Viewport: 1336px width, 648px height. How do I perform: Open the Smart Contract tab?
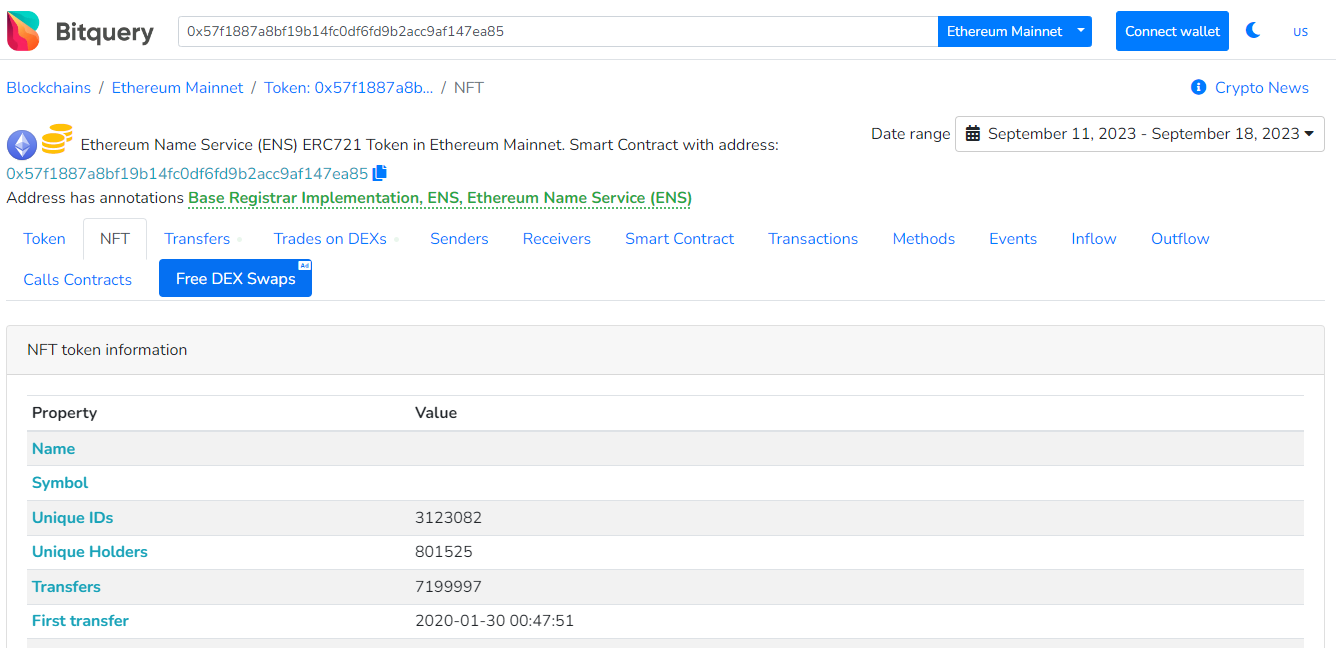click(x=680, y=238)
